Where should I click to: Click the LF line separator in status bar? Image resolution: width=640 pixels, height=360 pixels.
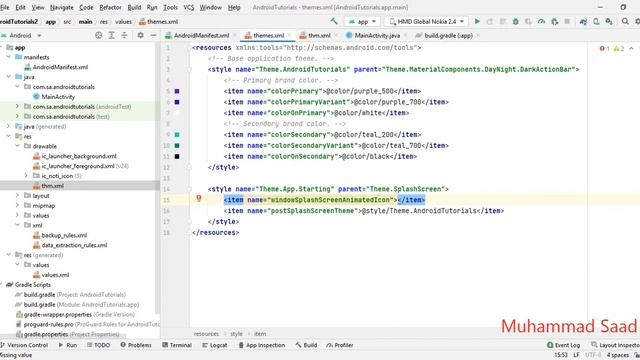pos(576,355)
